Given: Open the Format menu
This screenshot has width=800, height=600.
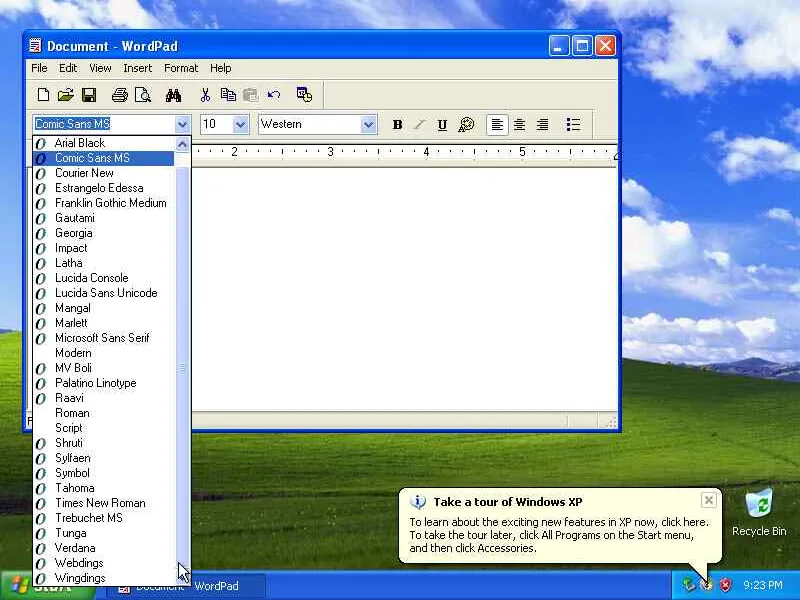Looking at the screenshot, I should pos(181,68).
